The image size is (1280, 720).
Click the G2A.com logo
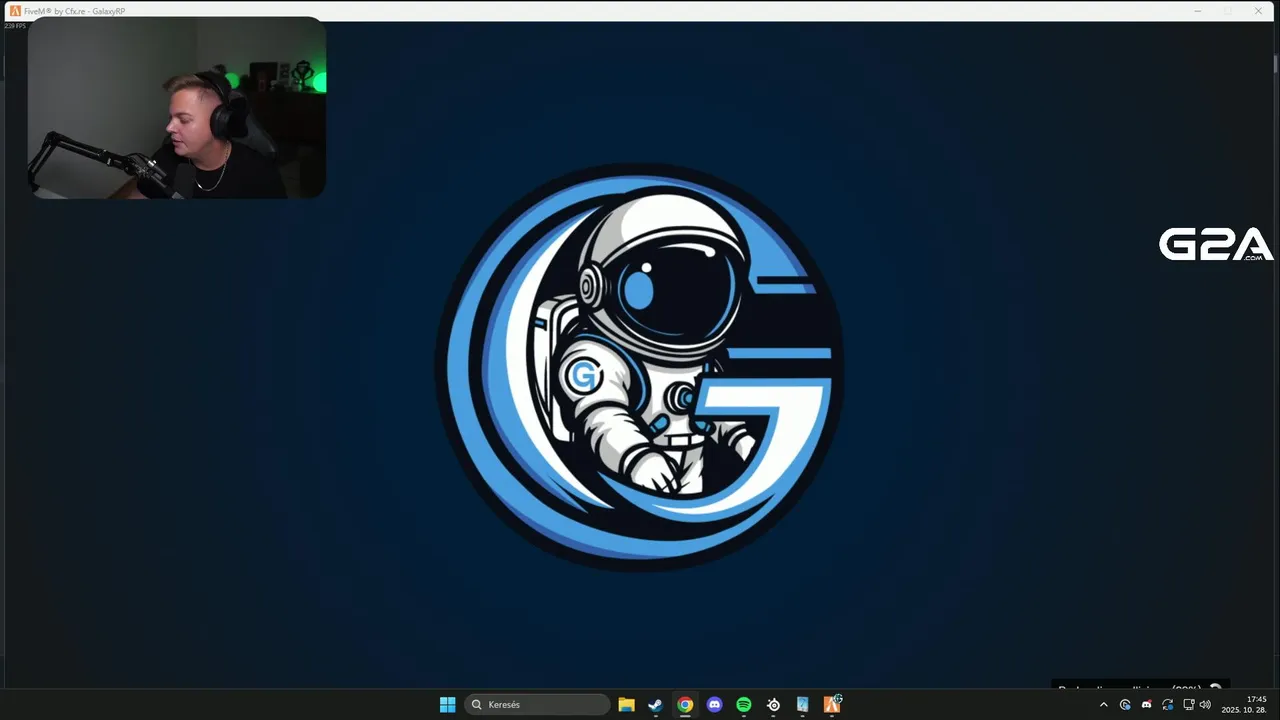tap(1216, 245)
